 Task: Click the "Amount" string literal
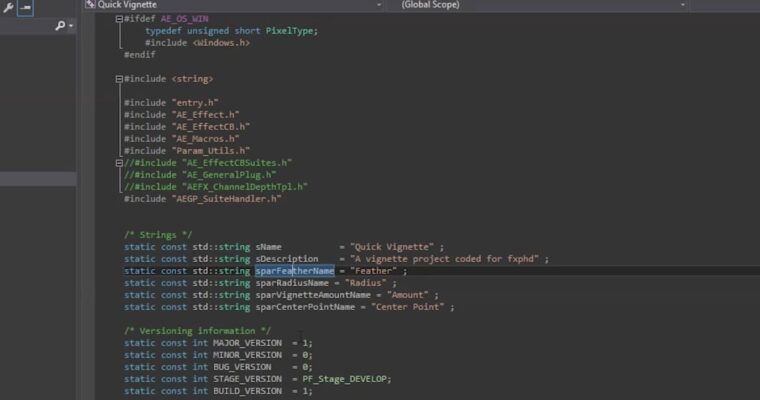(408, 295)
